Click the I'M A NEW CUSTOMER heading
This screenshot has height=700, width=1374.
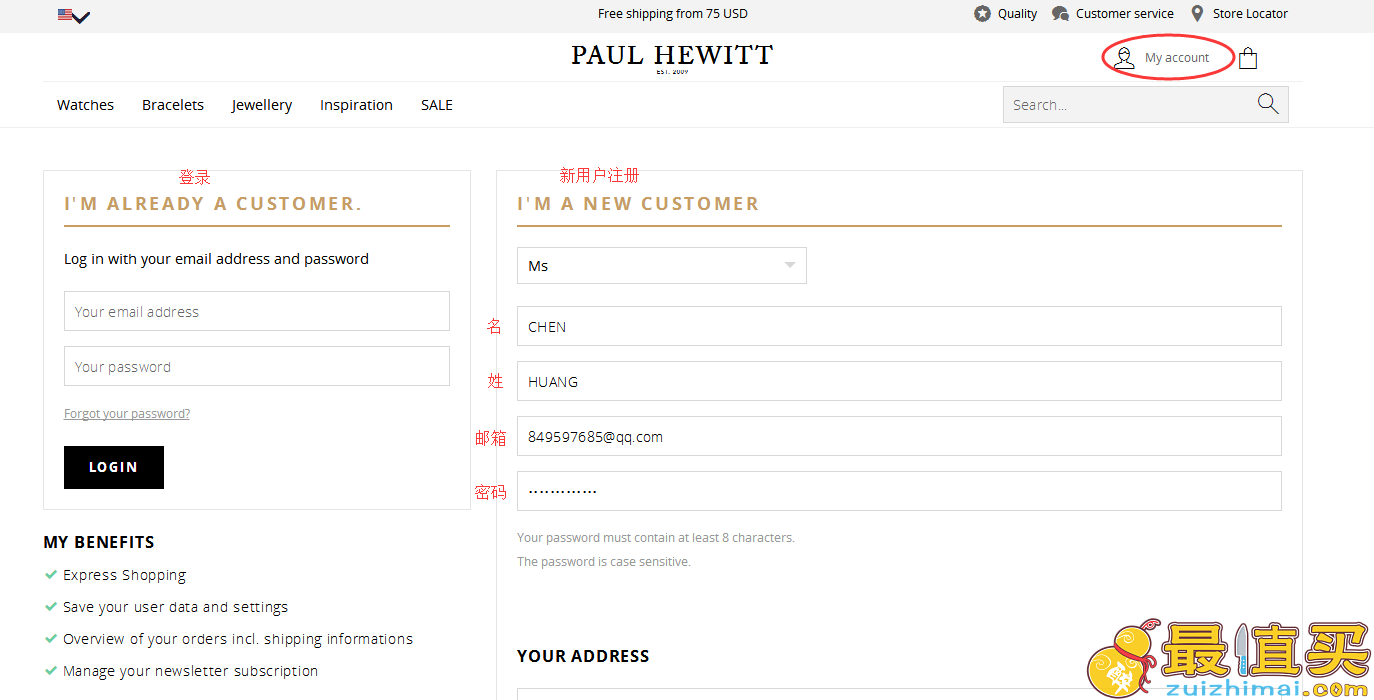tap(638, 204)
